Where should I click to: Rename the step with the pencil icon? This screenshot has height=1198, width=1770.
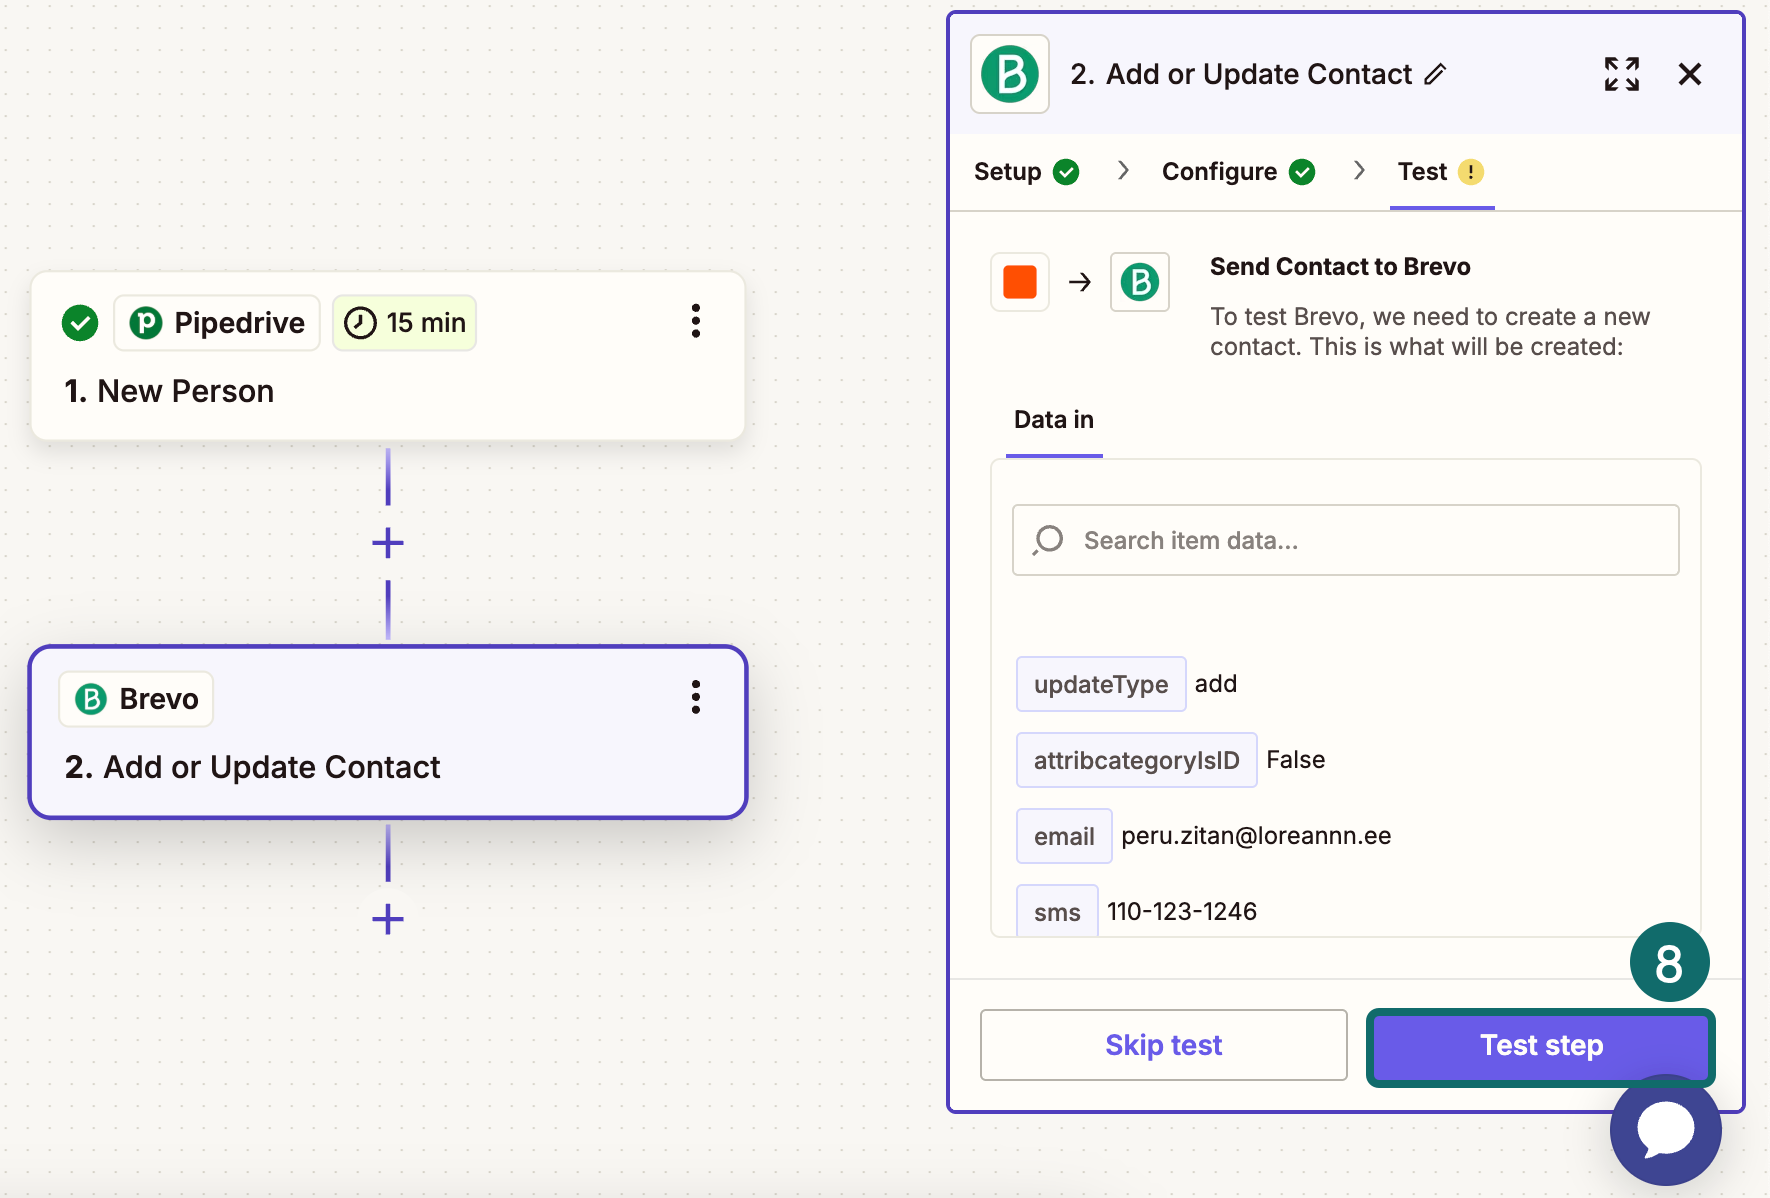[x=1435, y=74]
